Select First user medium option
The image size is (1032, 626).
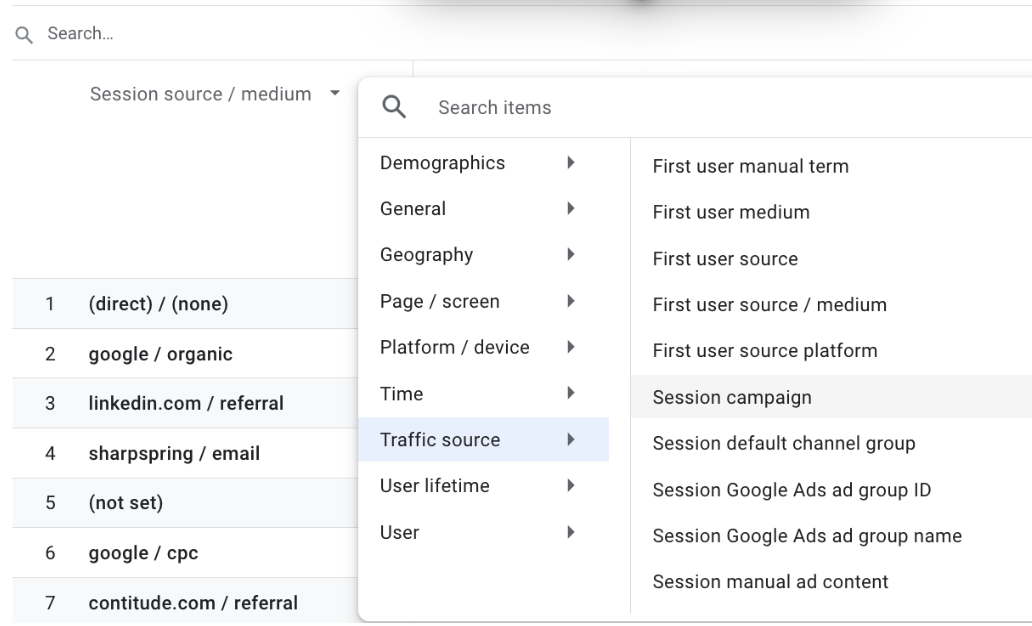[731, 212]
